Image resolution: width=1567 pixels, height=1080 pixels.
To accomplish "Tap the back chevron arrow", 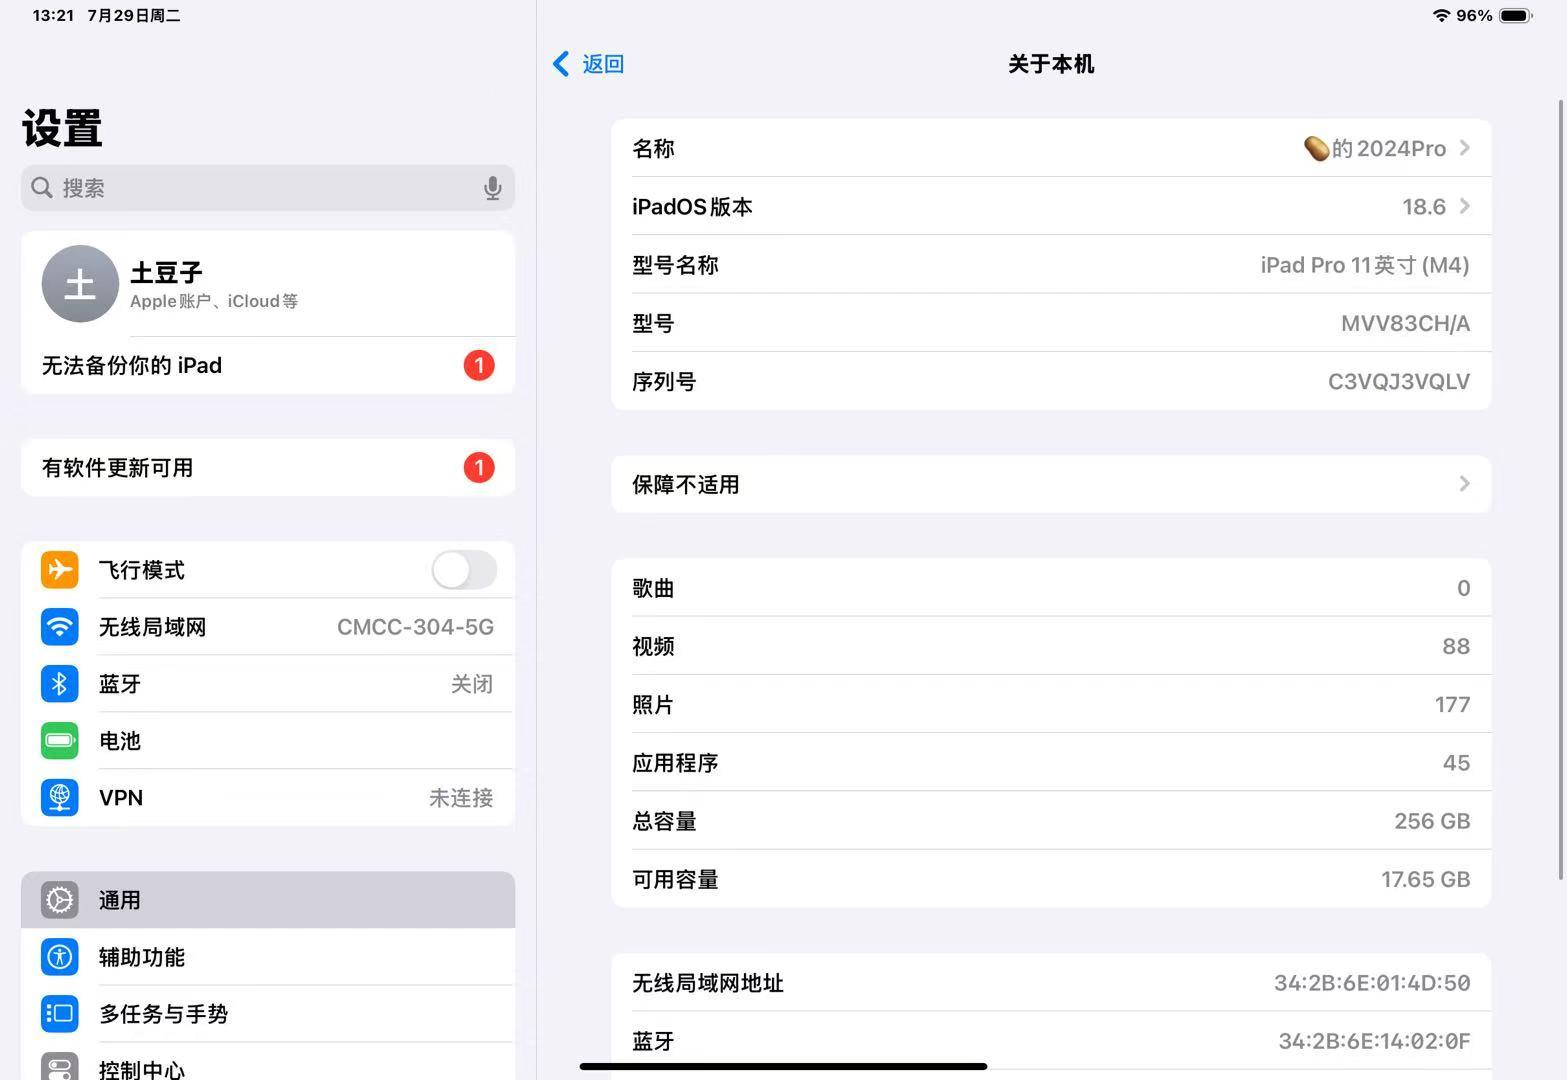I will point(561,64).
